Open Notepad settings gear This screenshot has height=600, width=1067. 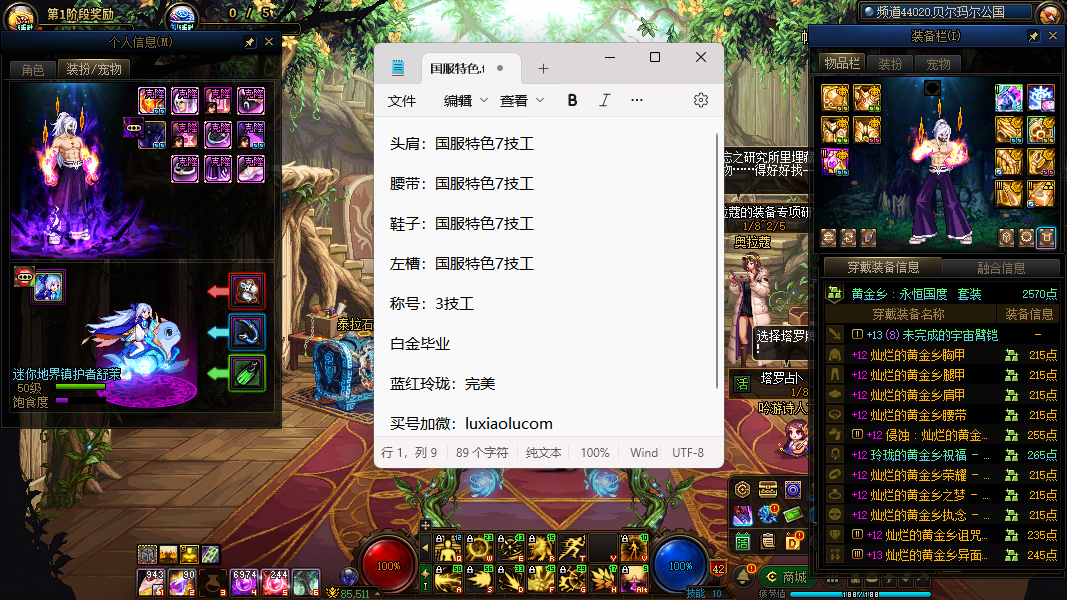pos(700,100)
